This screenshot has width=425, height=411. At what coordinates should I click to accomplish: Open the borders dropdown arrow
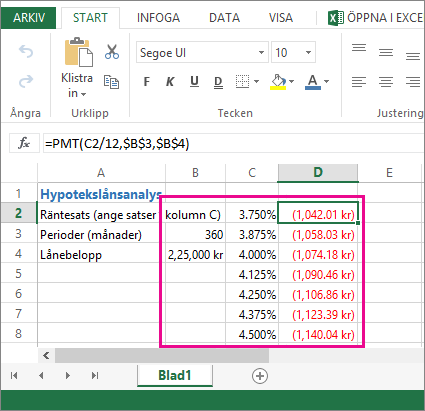click(256, 81)
